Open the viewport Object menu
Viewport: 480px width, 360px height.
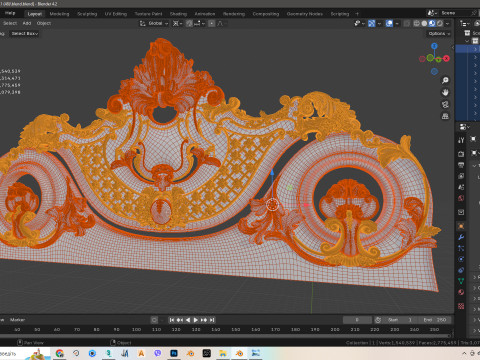point(44,23)
